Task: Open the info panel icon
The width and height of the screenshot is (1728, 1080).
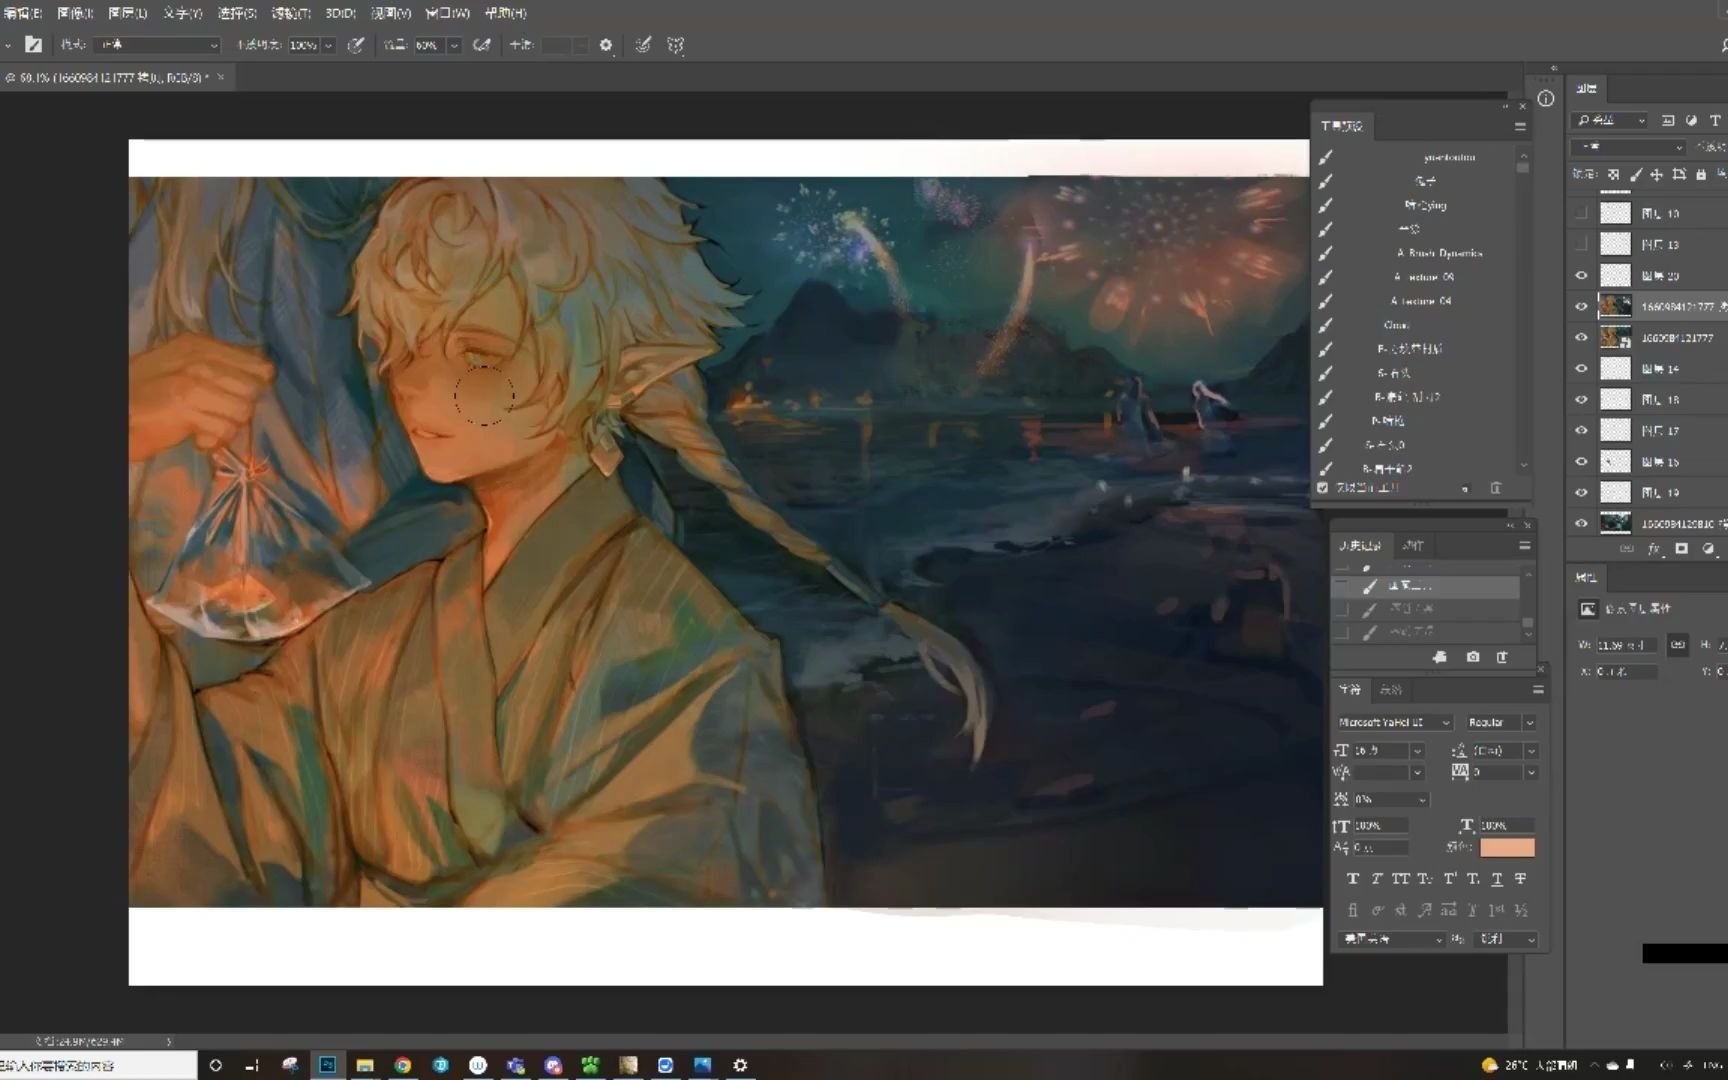Action: click(x=1546, y=98)
